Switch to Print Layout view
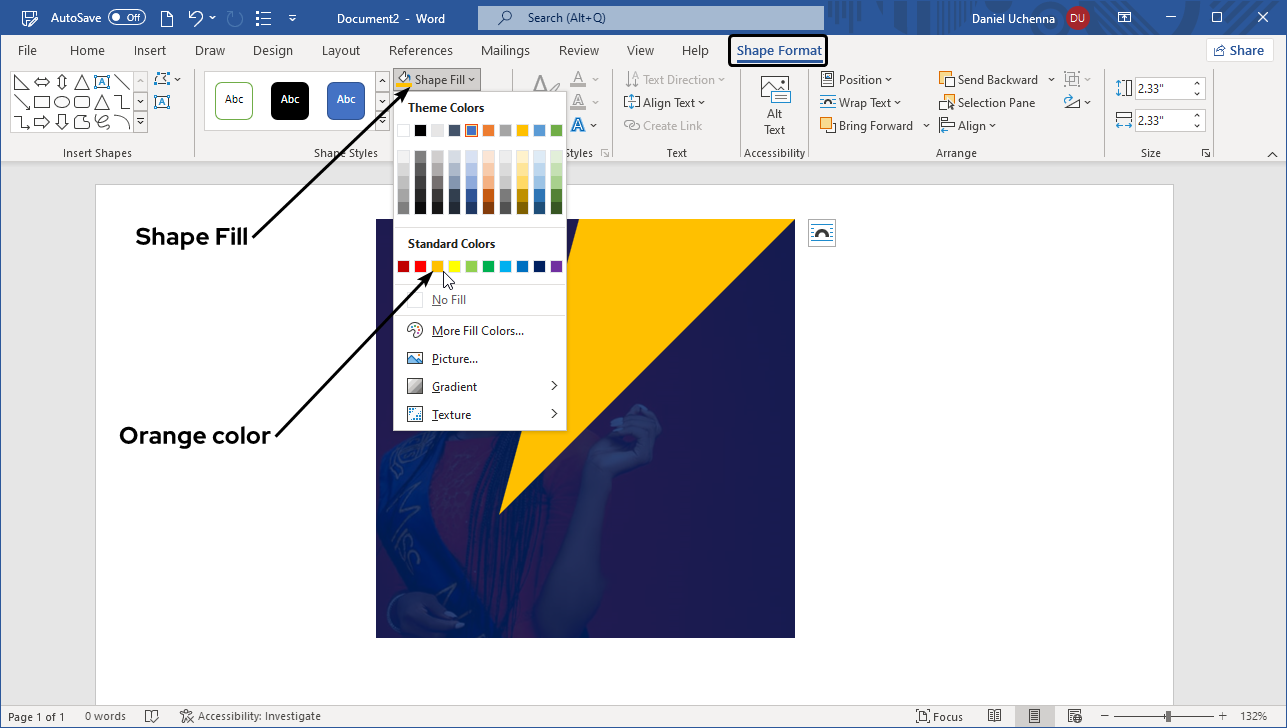 (x=1034, y=716)
